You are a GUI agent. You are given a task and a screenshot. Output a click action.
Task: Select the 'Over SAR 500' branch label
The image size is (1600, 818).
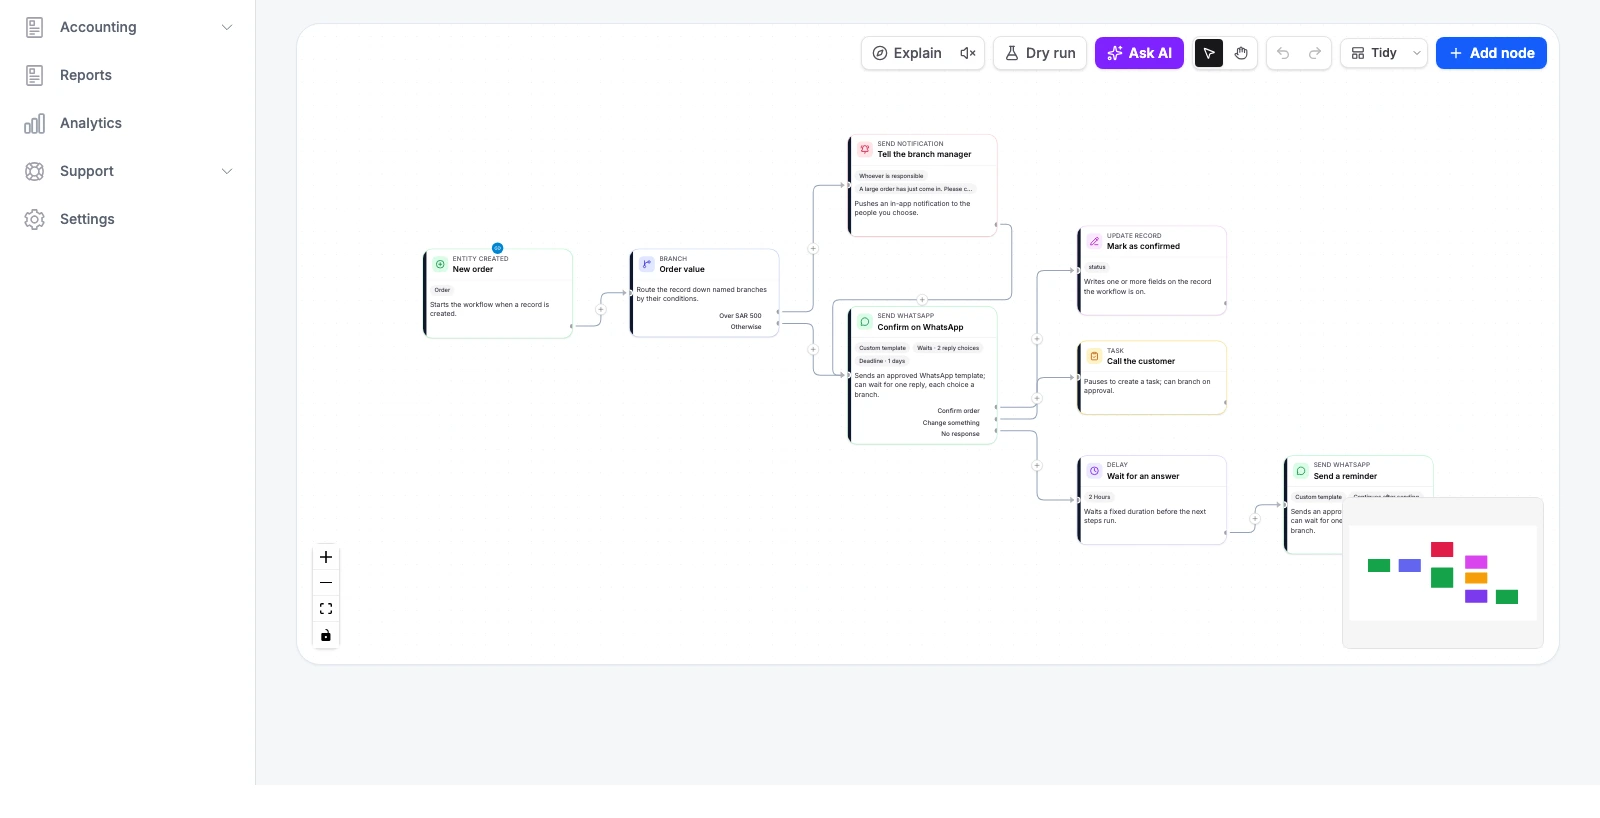coord(740,316)
